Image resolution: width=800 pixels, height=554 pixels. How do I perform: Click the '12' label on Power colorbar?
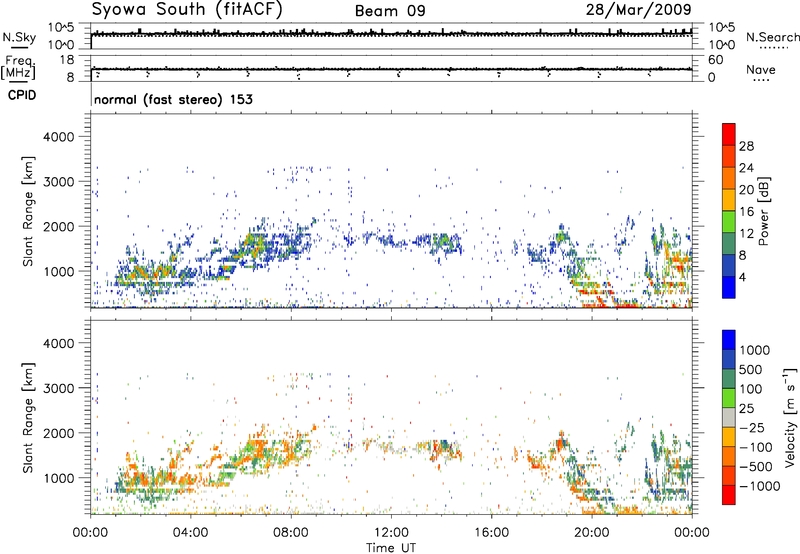746,234
